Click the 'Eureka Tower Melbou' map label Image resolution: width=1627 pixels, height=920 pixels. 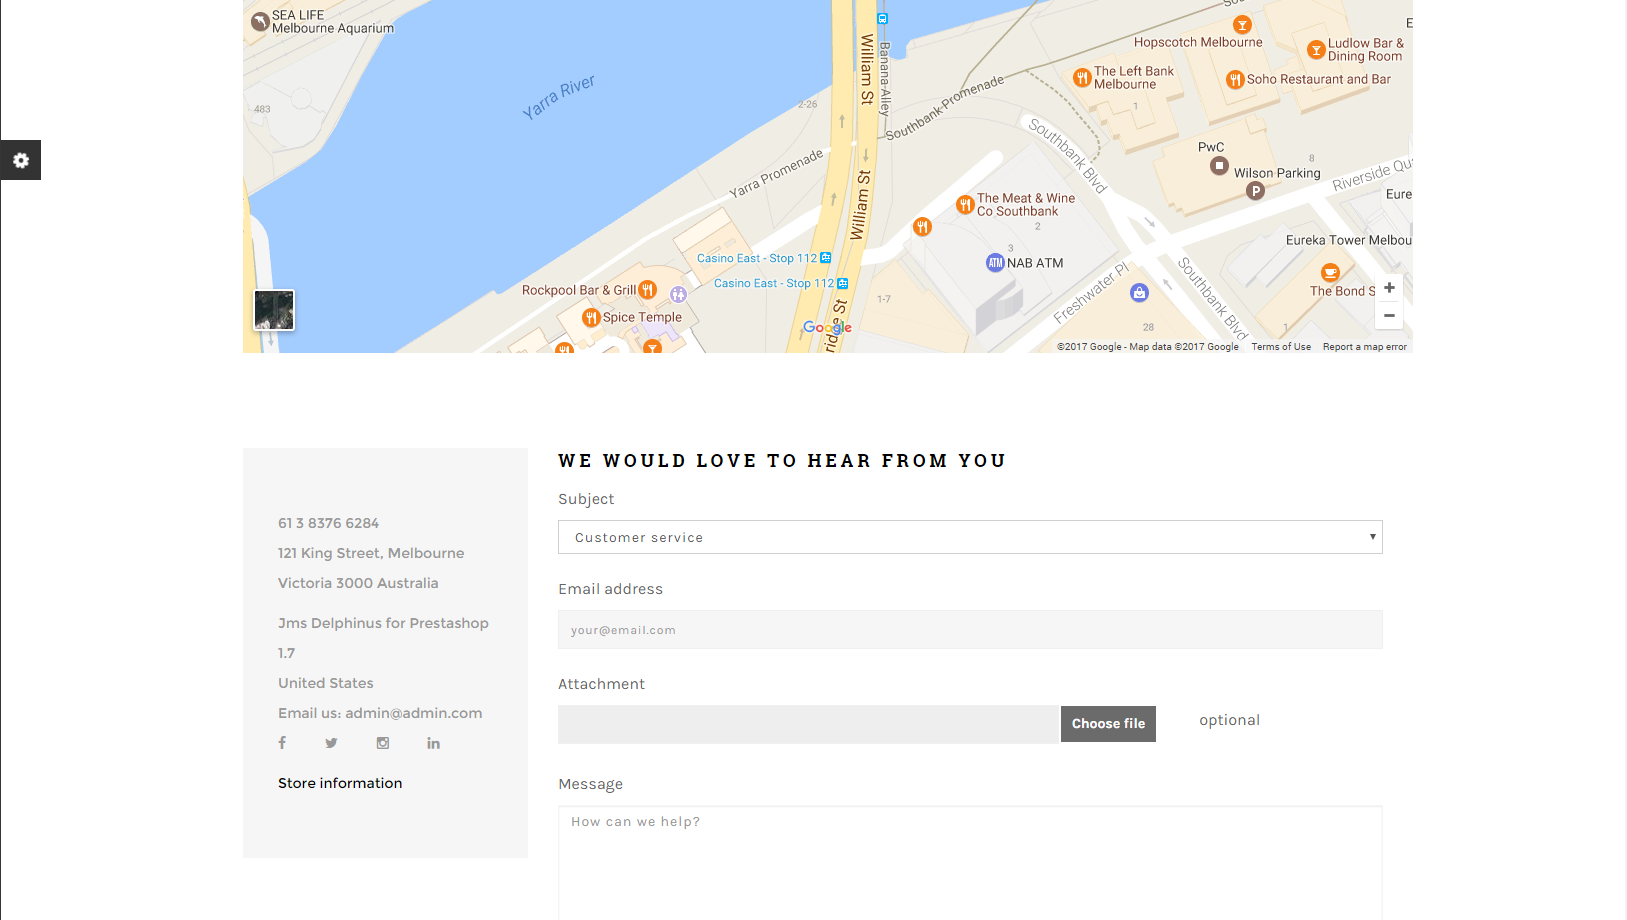coord(1349,240)
